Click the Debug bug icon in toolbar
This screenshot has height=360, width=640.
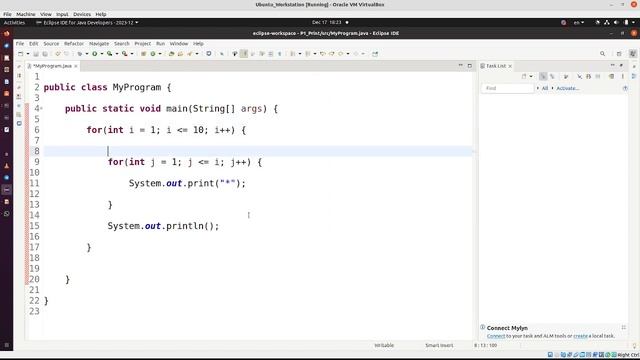80,54
